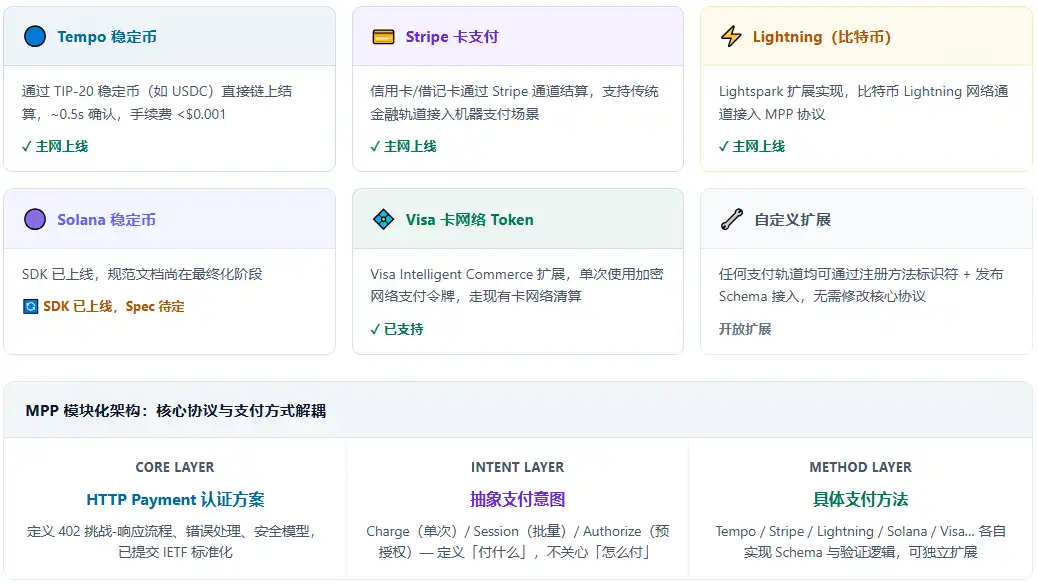
Task: Click the MPP 模块化架构 section header
Action: click(x=175, y=411)
